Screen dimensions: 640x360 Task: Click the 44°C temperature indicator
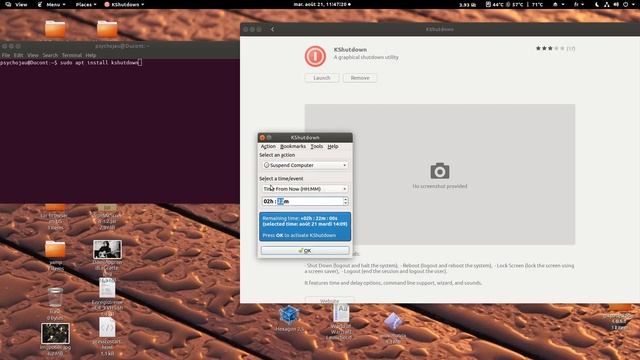pyautogui.click(x=494, y=4)
